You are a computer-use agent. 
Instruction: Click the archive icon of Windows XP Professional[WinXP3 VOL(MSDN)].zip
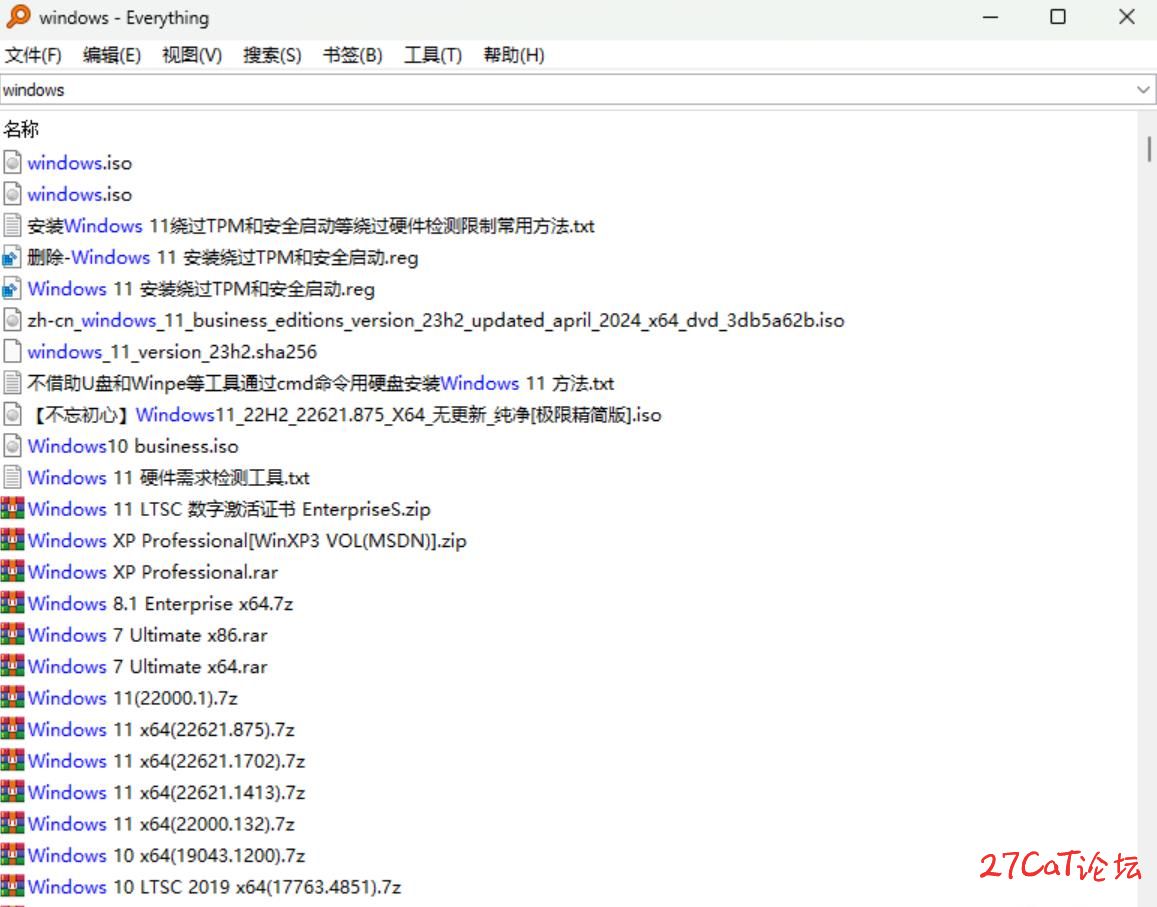[x=13, y=540]
